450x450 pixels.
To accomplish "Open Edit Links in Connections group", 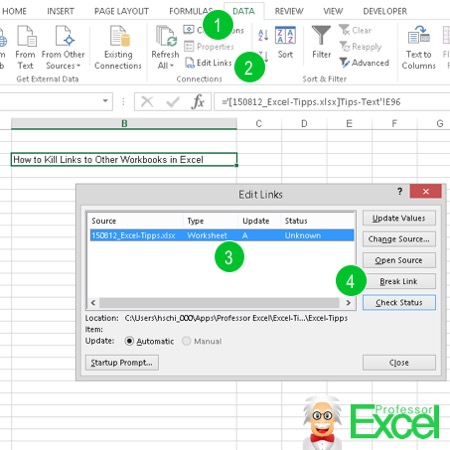I will 208,63.
